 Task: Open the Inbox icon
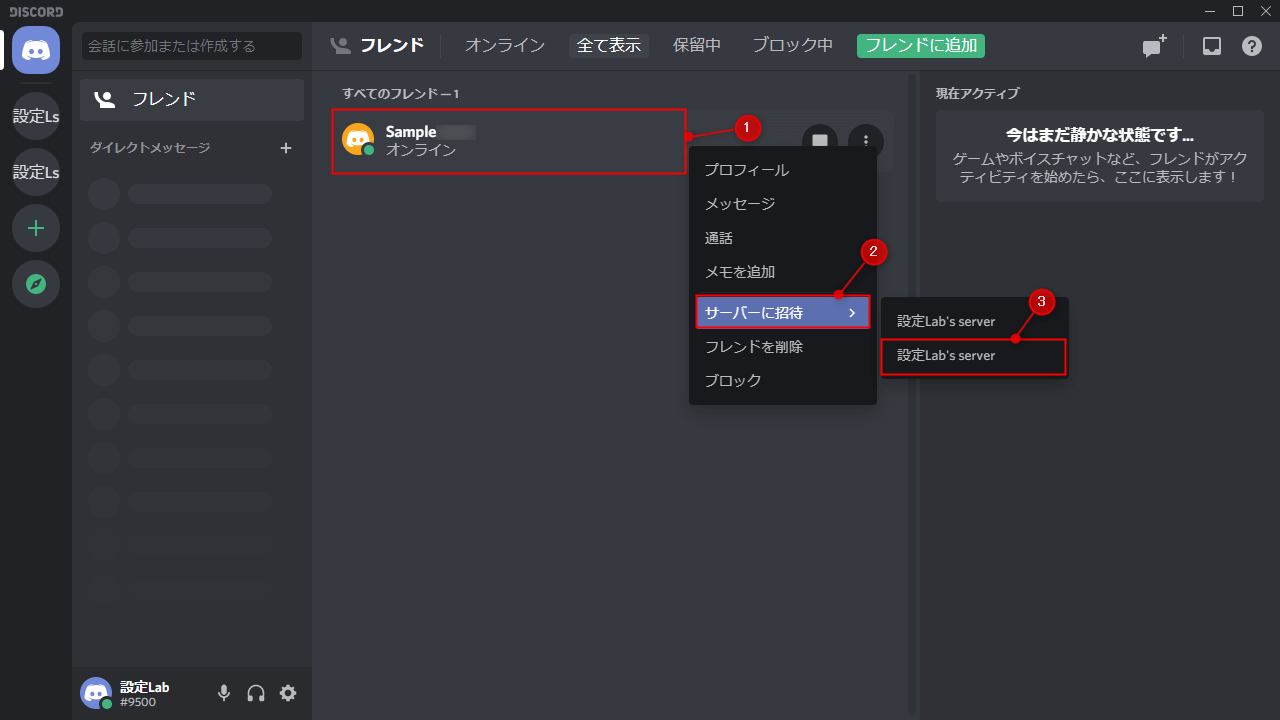(1212, 46)
